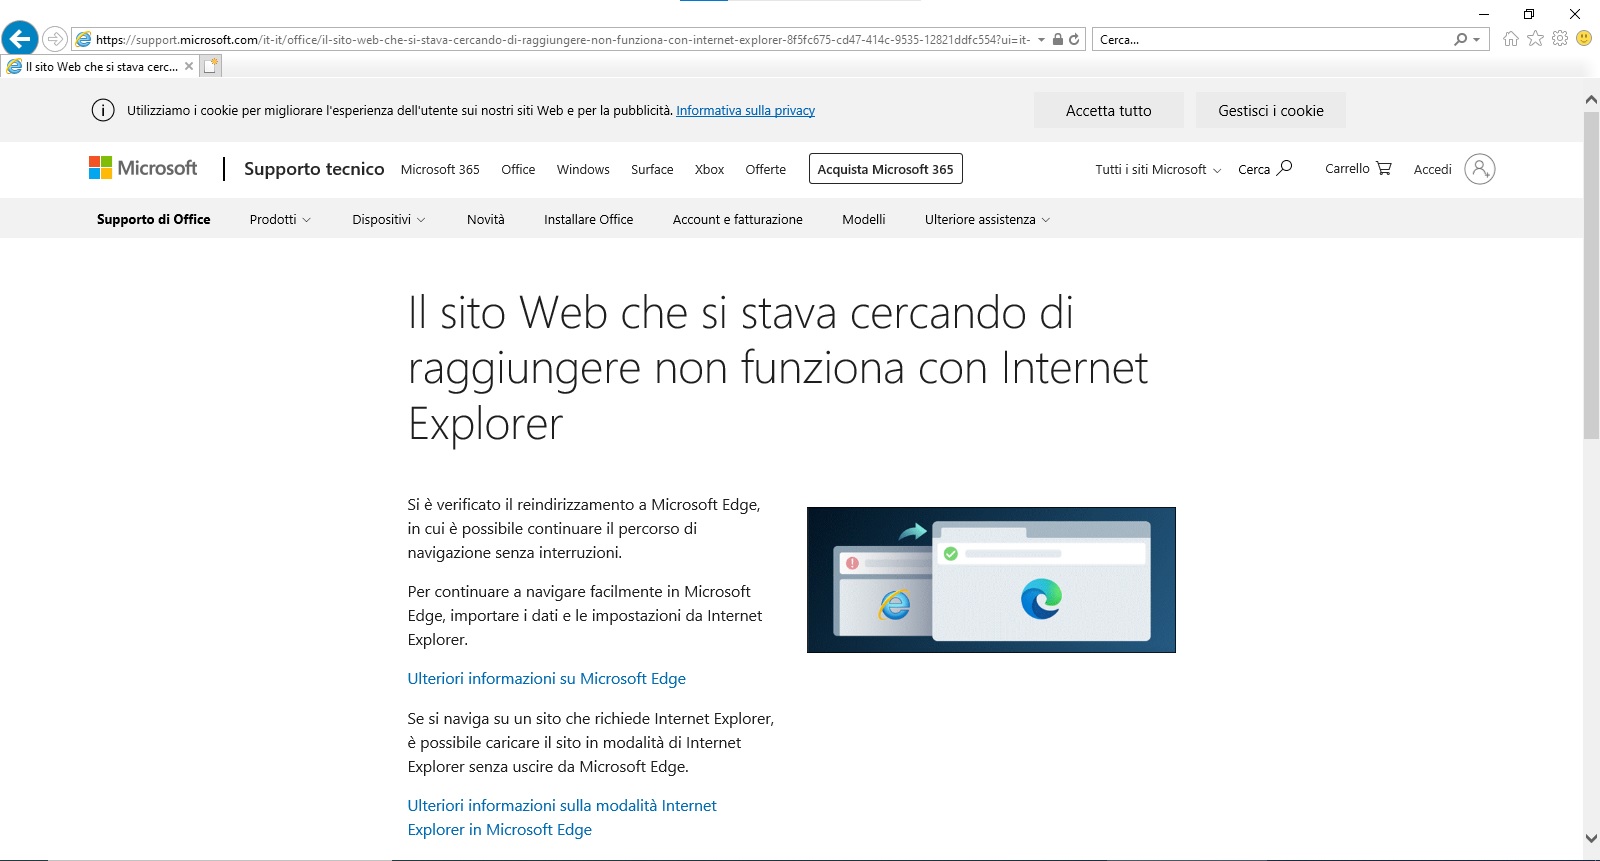The width and height of the screenshot is (1600, 861).
Task: Click the 'Cerca...' browser search field
Action: pyautogui.click(x=1272, y=40)
